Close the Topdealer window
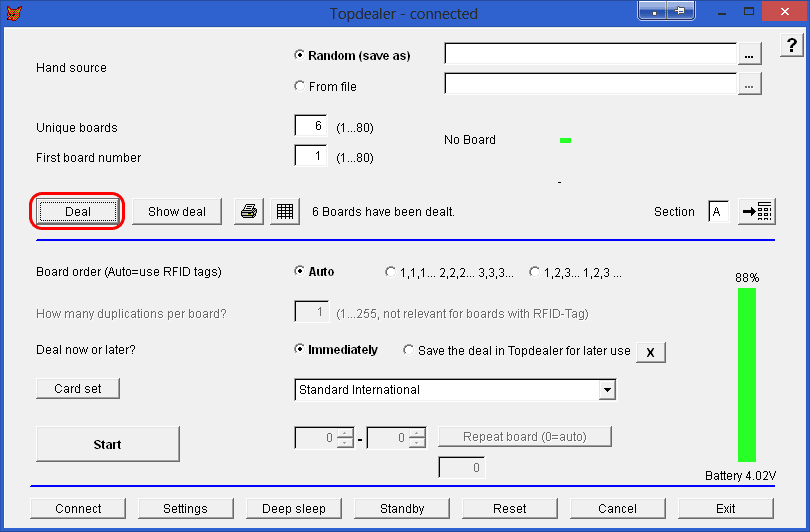This screenshot has width=810, height=532. pyautogui.click(x=785, y=11)
